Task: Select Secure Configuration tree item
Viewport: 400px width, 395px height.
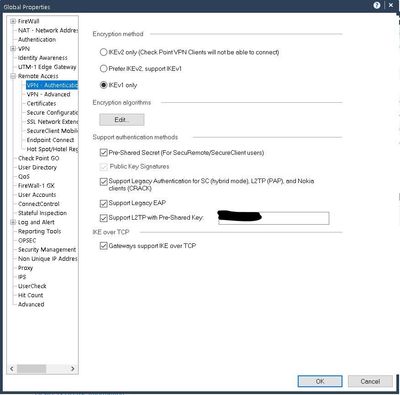Action: (52, 113)
